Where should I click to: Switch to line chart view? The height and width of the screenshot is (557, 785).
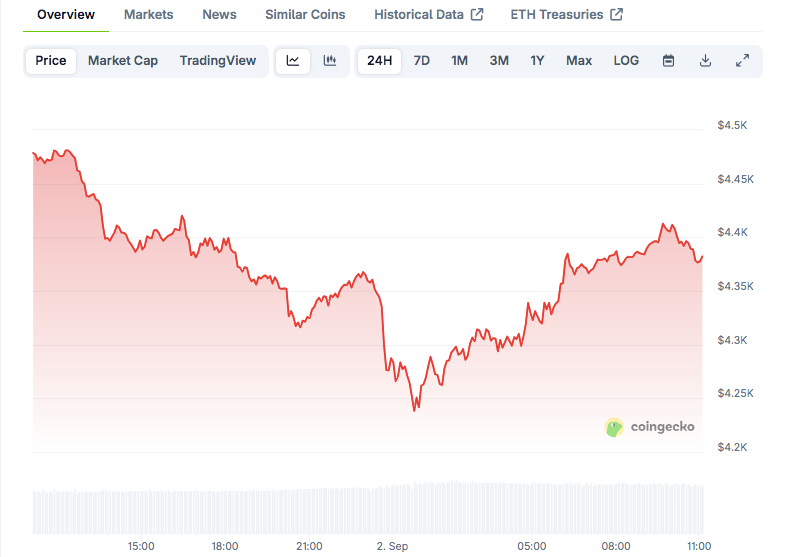[293, 60]
